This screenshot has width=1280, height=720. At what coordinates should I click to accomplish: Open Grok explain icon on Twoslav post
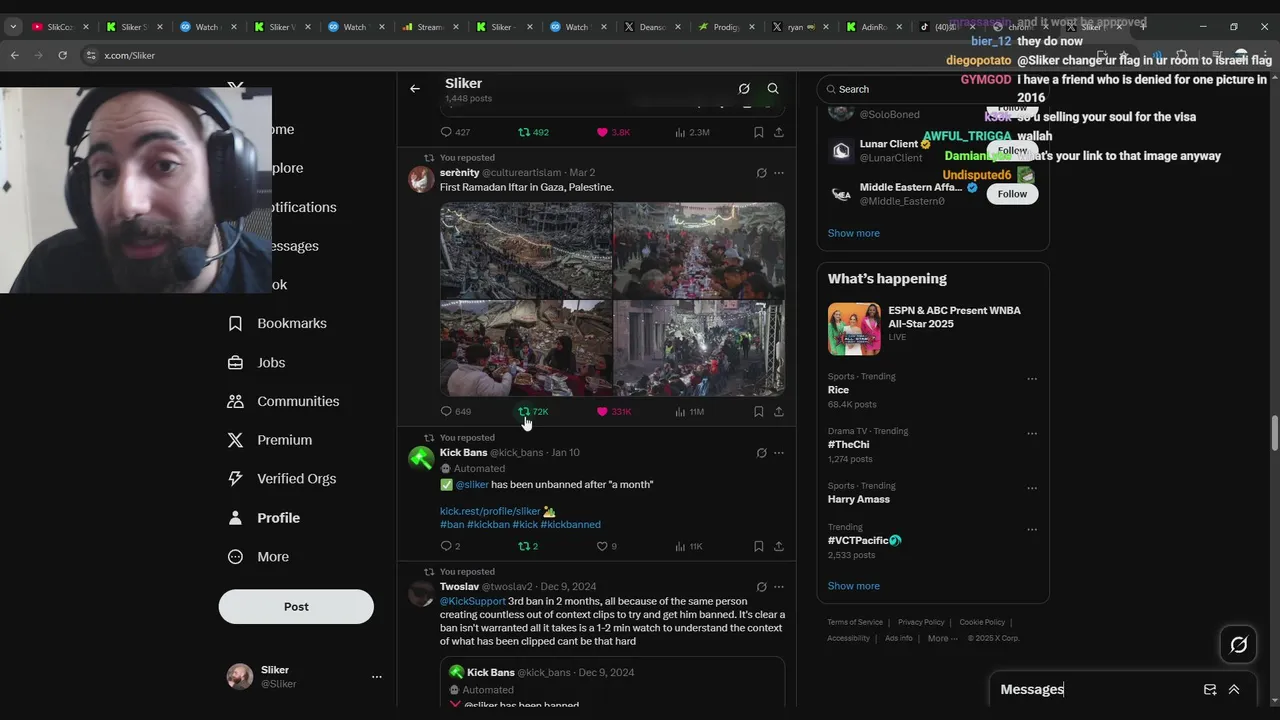[x=761, y=587]
